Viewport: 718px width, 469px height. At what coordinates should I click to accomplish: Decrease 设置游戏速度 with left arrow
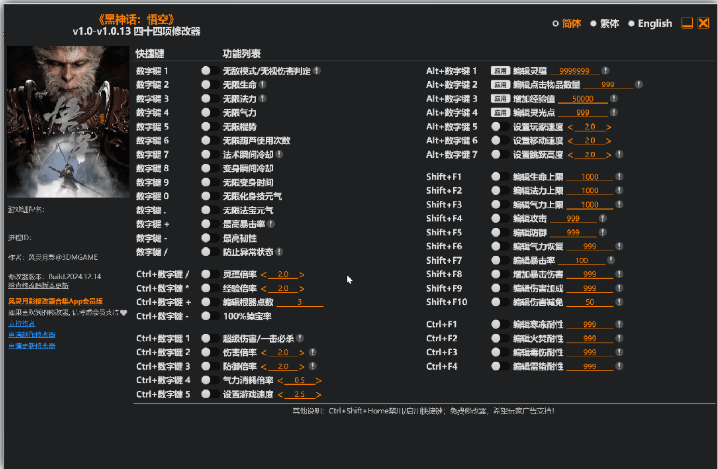pyautogui.click(x=280, y=394)
